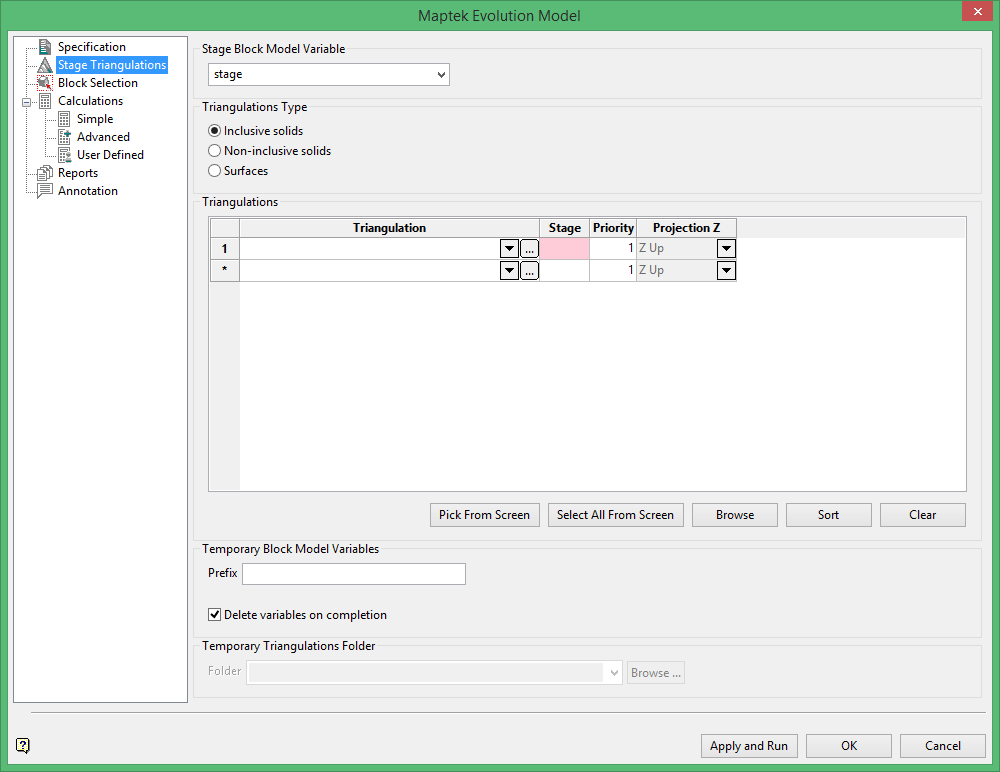The image size is (1000, 772).
Task: Select the Non-inclusive solids radio button
Action: (214, 149)
